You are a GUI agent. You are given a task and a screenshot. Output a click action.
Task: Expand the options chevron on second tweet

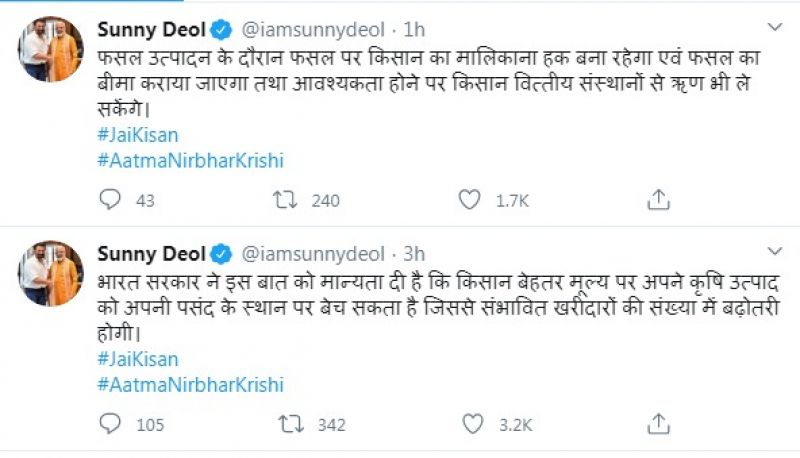(774, 252)
